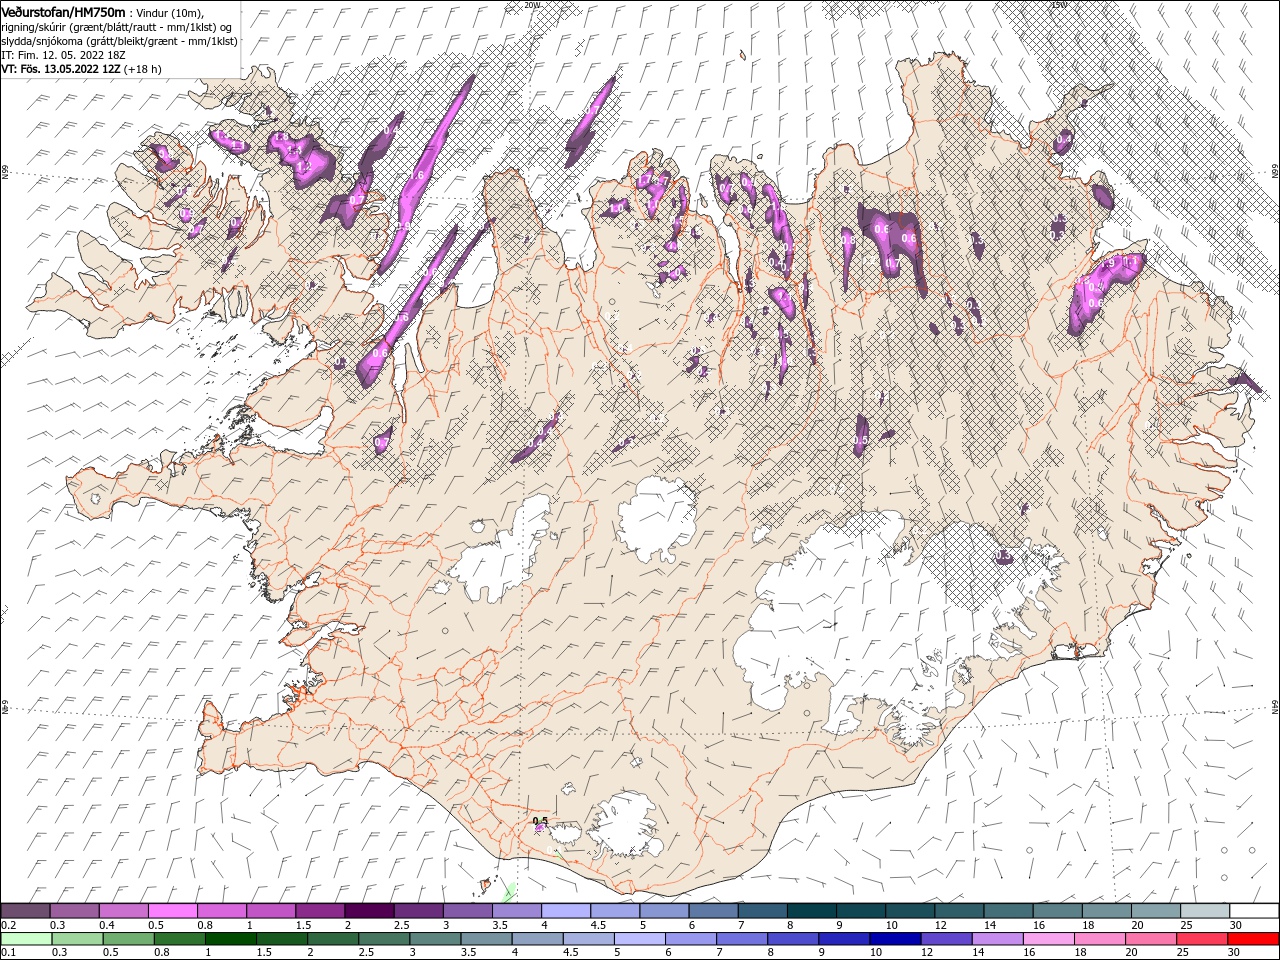This screenshot has width=1280, height=960.
Task: Select the dark teal upper swatch between 8 and 9
Action: pyautogui.click(x=811, y=911)
